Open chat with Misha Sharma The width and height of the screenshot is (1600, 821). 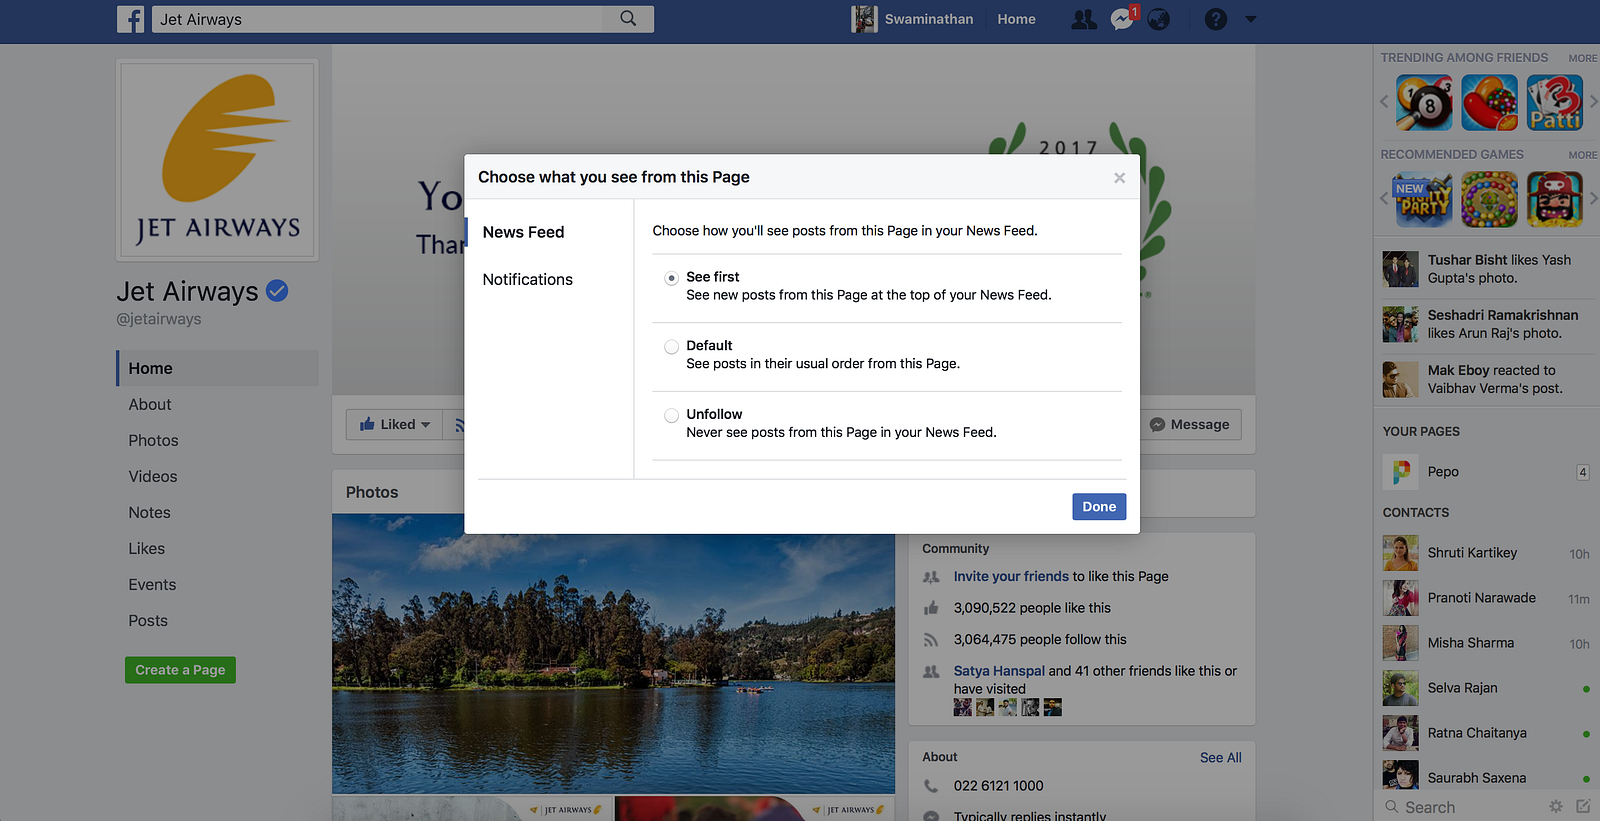[x=1486, y=643]
